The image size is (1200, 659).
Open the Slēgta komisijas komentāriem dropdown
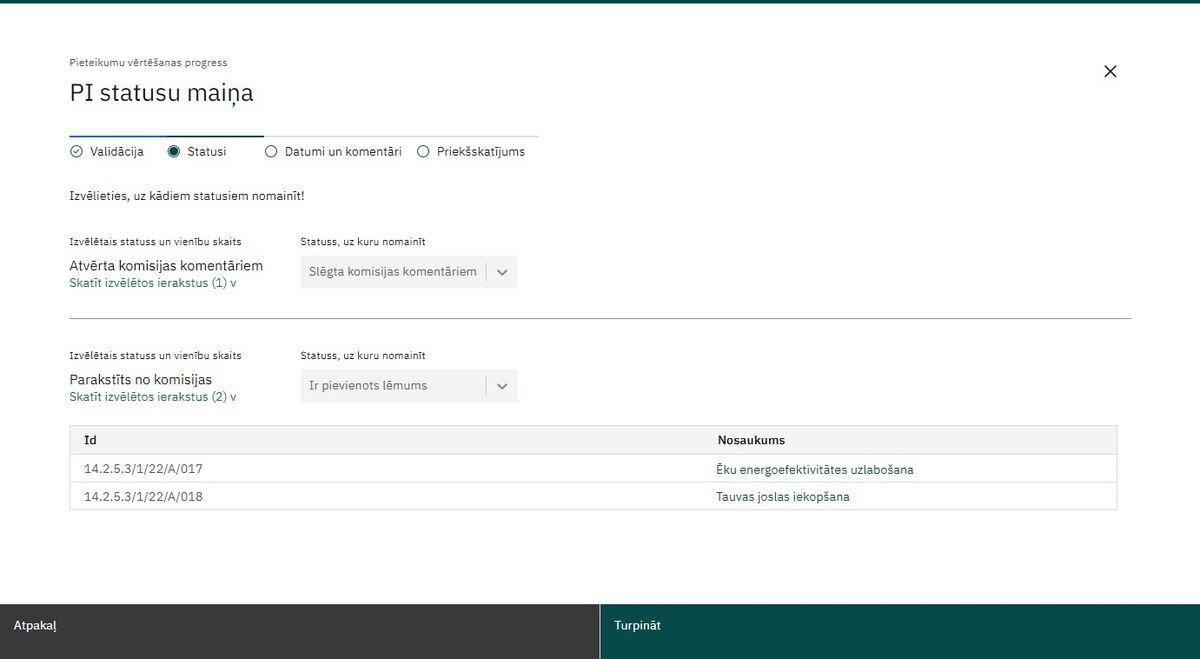pos(409,272)
